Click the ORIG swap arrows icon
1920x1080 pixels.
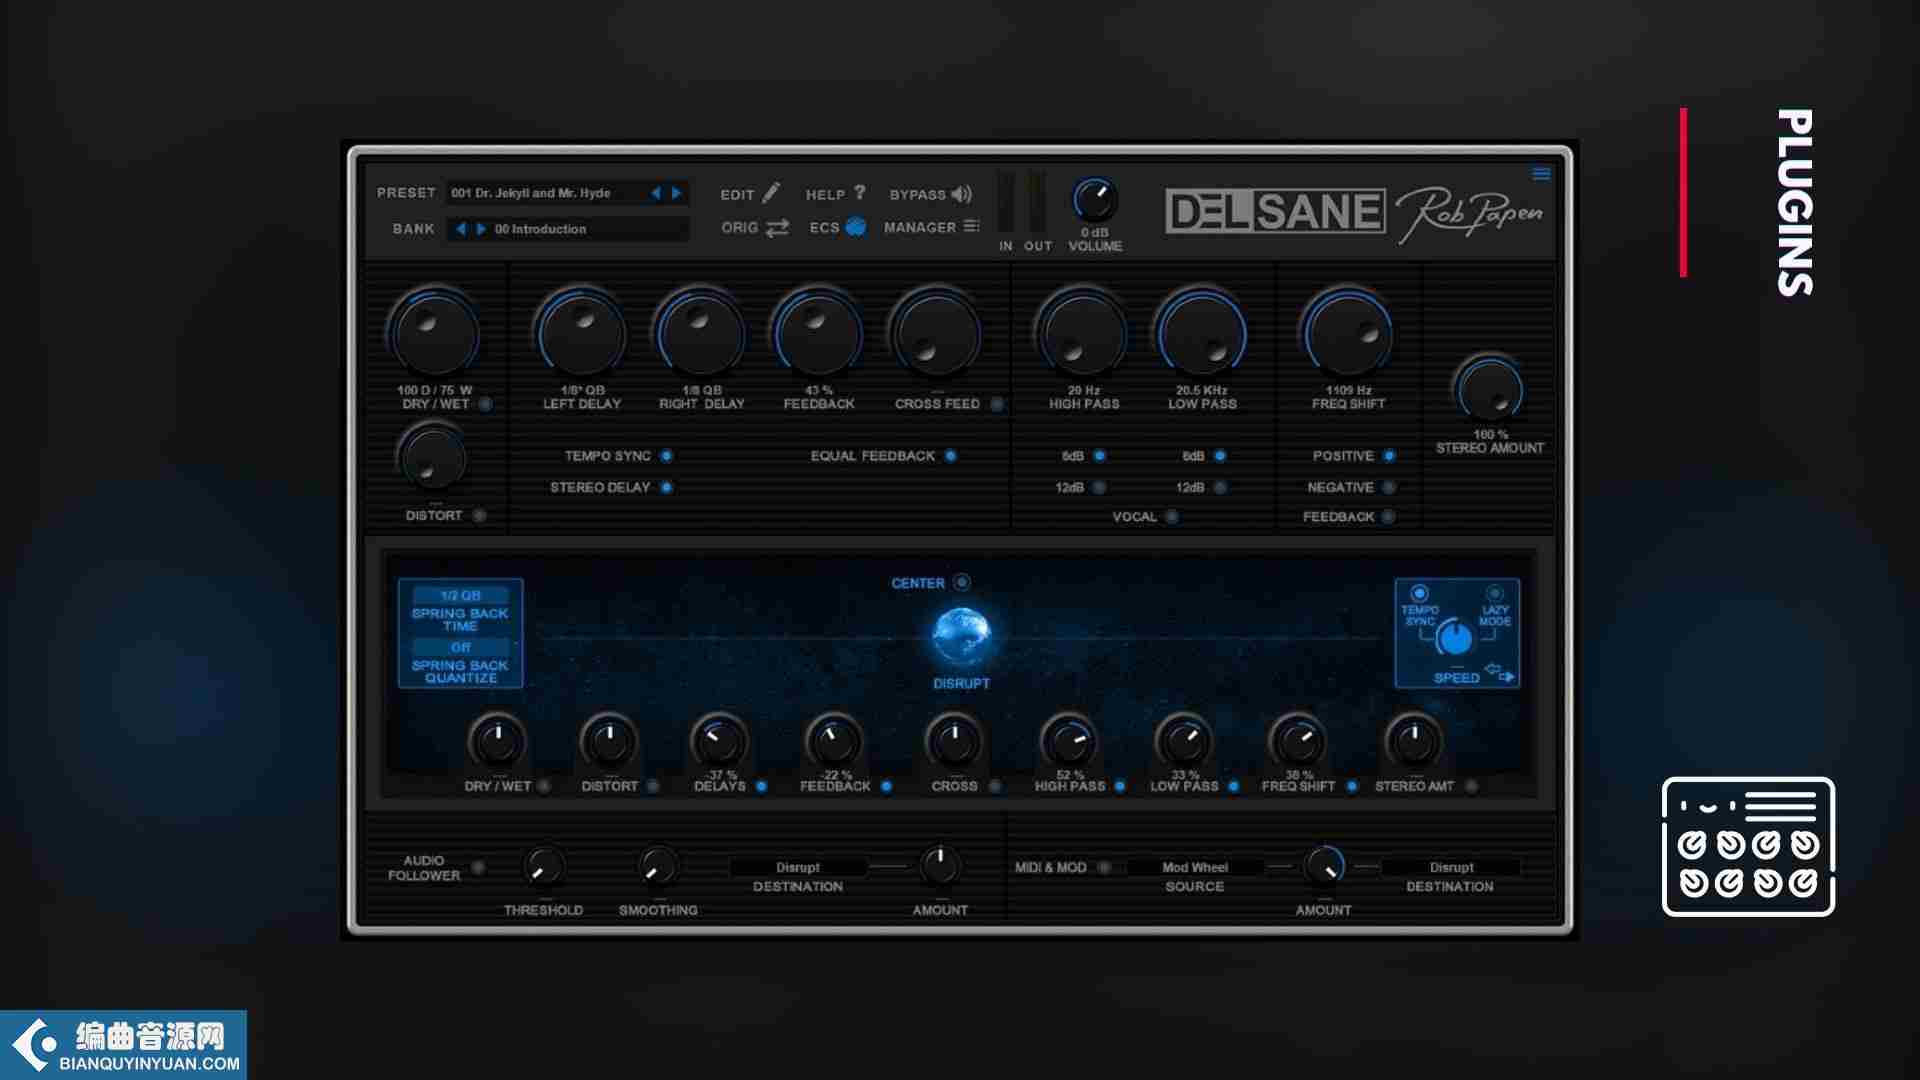pos(777,228)
